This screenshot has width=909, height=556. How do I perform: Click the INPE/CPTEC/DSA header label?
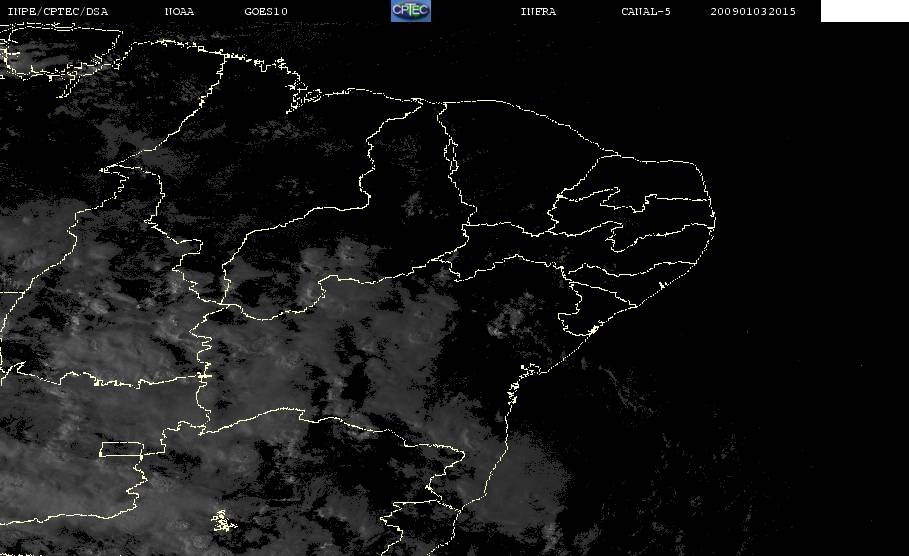(x=57, y=11)
